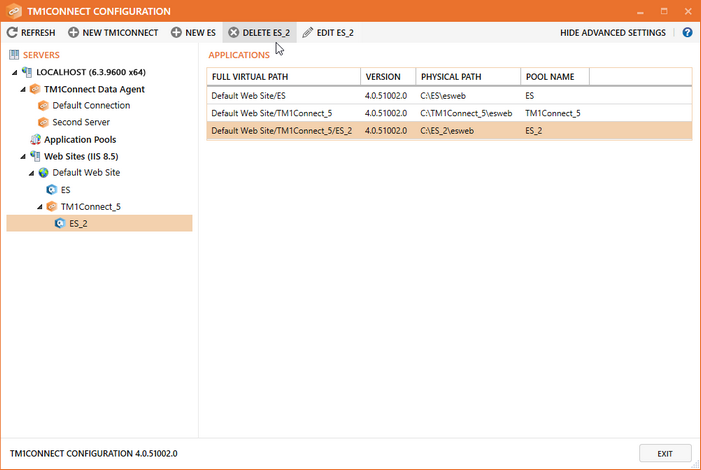Image resolution: width=701 pixels, height=470 pixels.
Task: Click the TM1Connect logo in title bar
Action: coord(14,11)
